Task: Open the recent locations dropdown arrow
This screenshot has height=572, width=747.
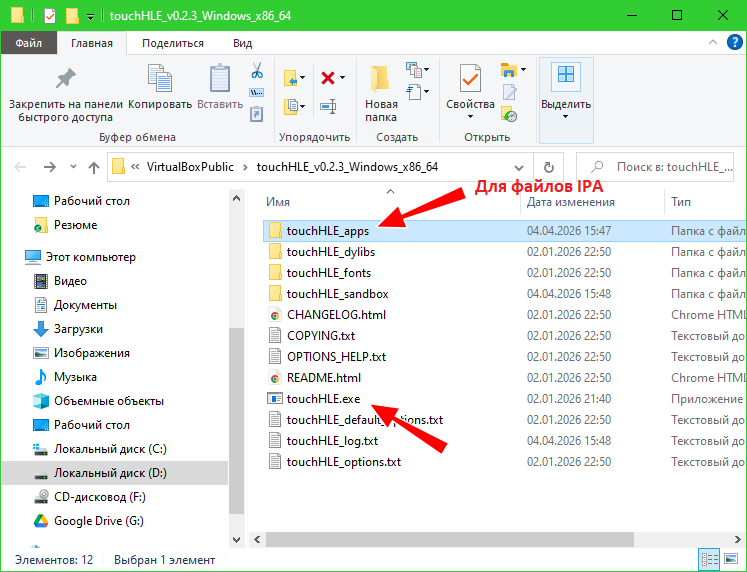Action: pyautogui.click(x=73, y=167)
